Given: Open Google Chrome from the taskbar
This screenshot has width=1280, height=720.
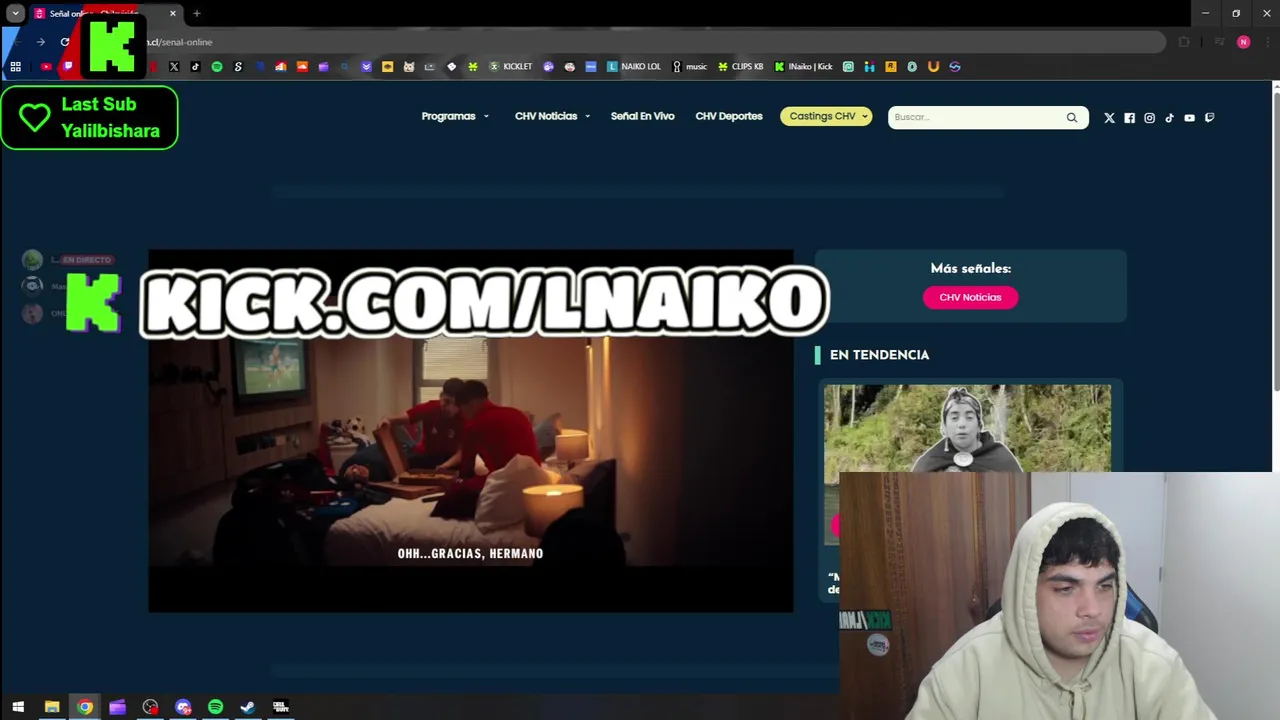Looking at the screenshot, I should click(x=85, y=707).
